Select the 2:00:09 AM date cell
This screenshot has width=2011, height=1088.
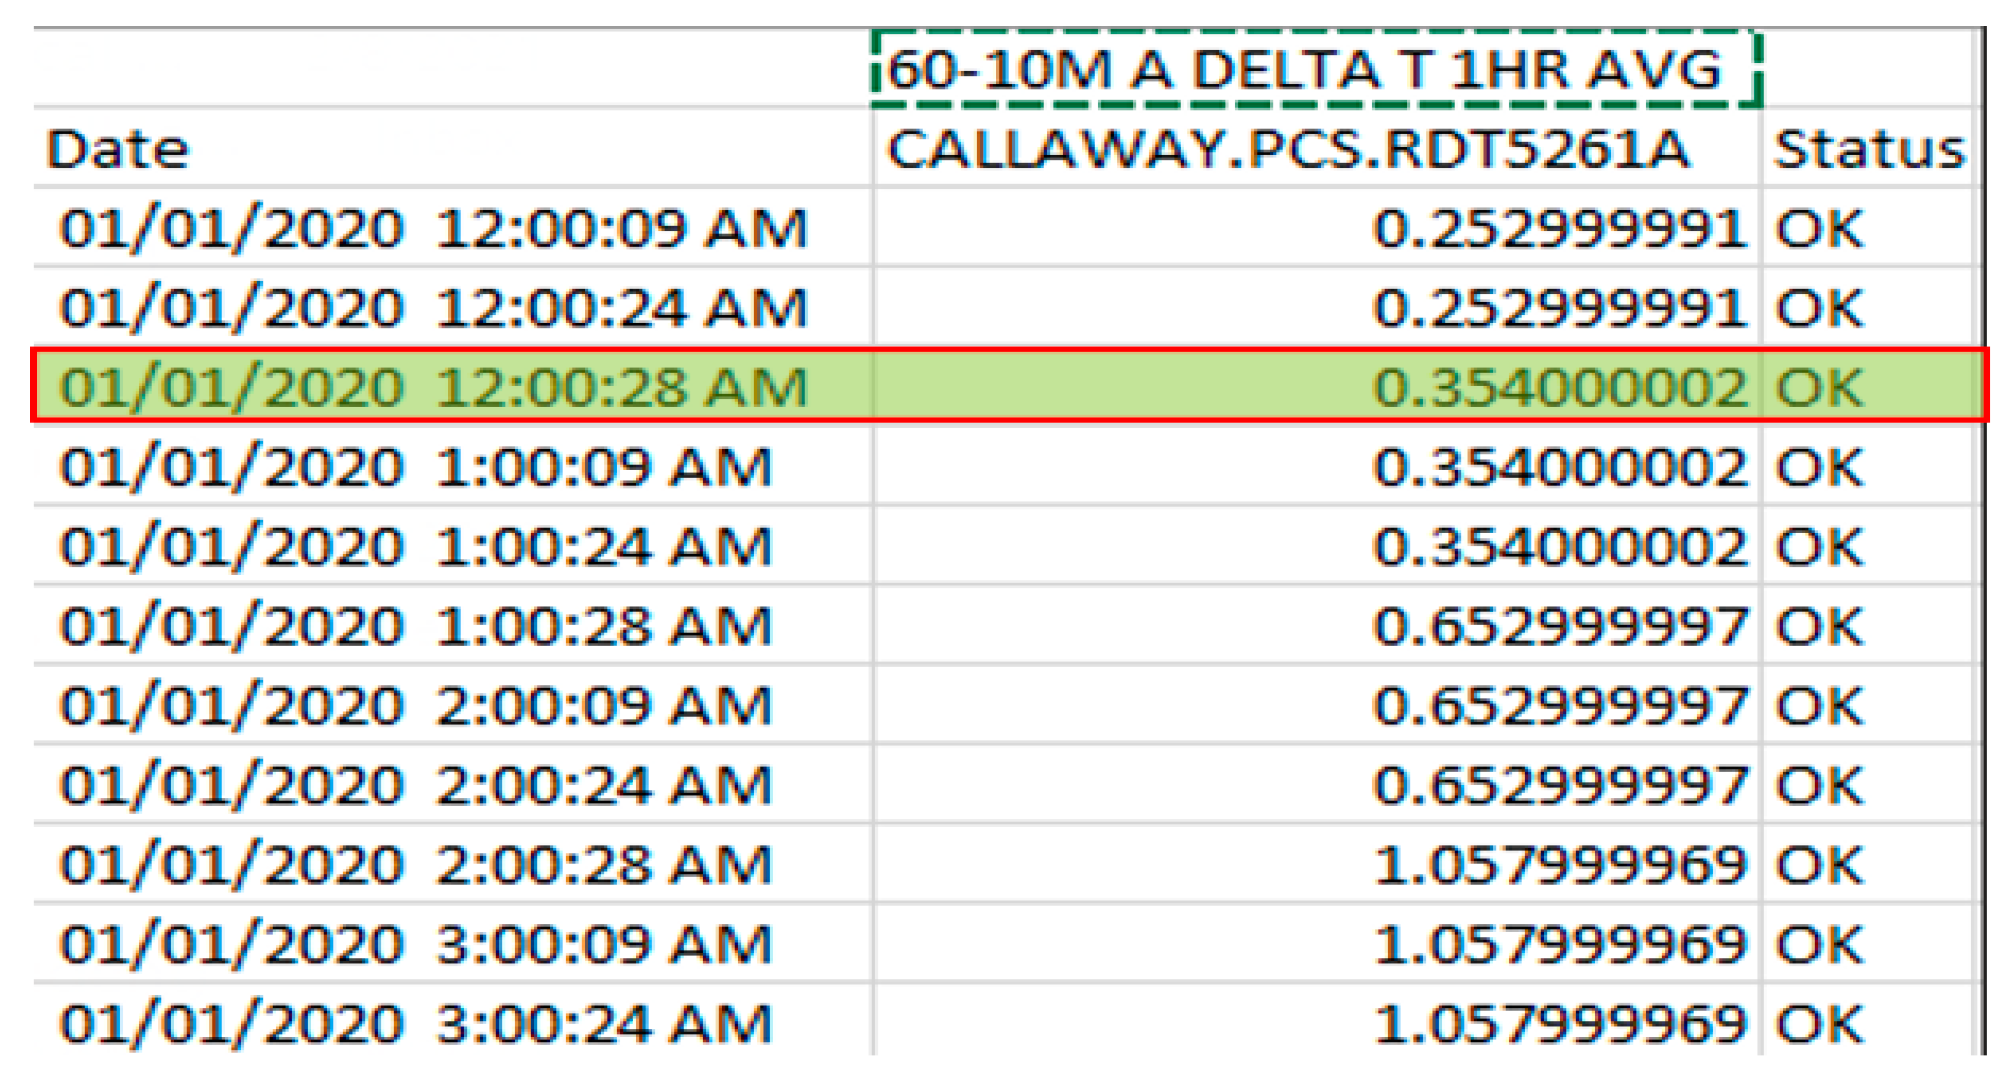416,705
